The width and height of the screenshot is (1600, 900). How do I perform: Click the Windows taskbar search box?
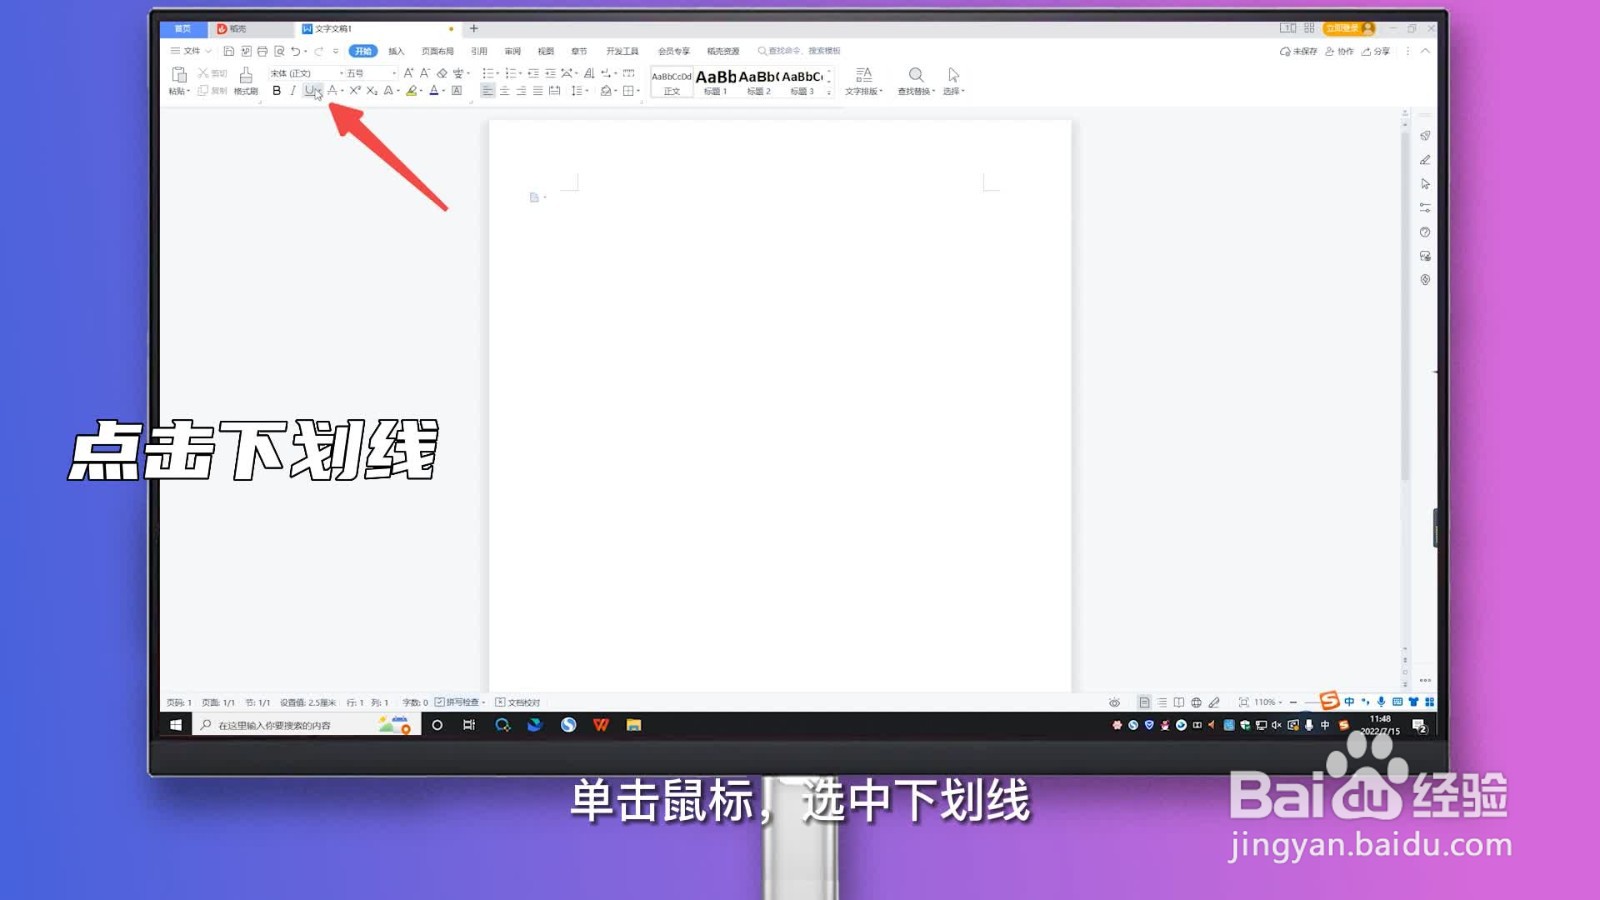pyautogui.click(x=305, y=725)
